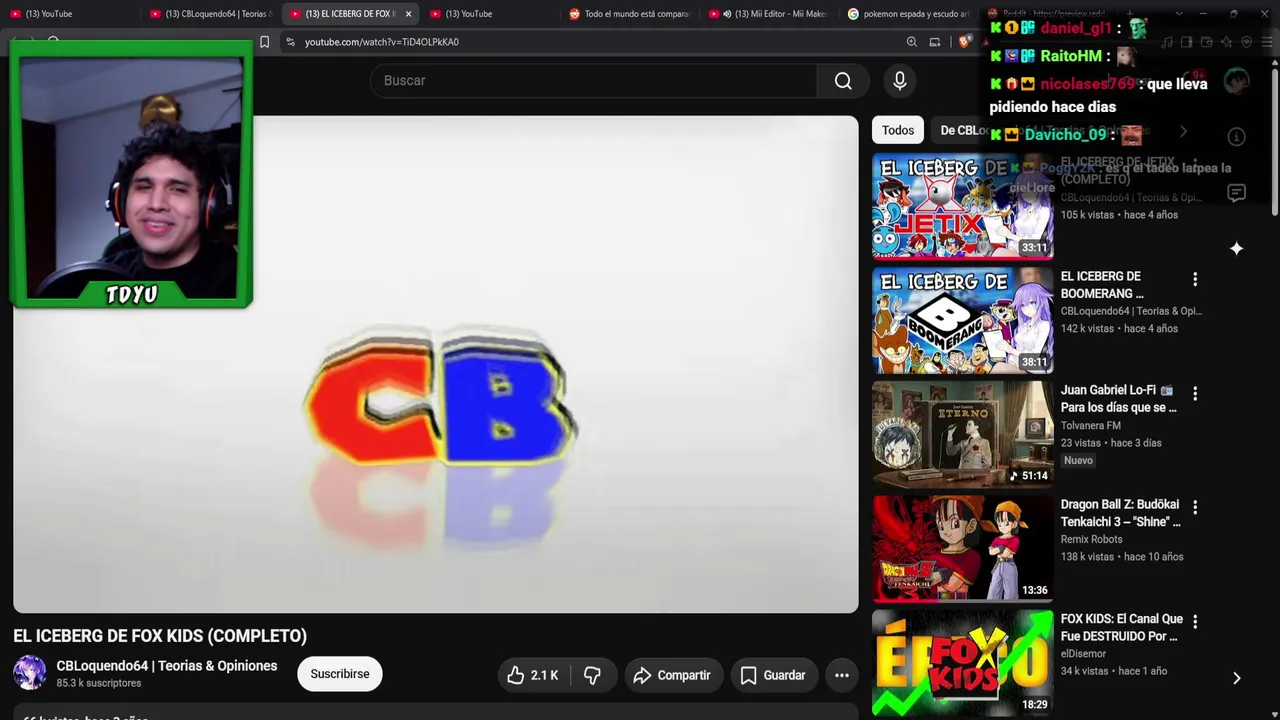Bookmark this page in the address bar
Image resolution: width=1280 pixels, height=720 pixels.
pyautogui.click(x=264, y=42)
